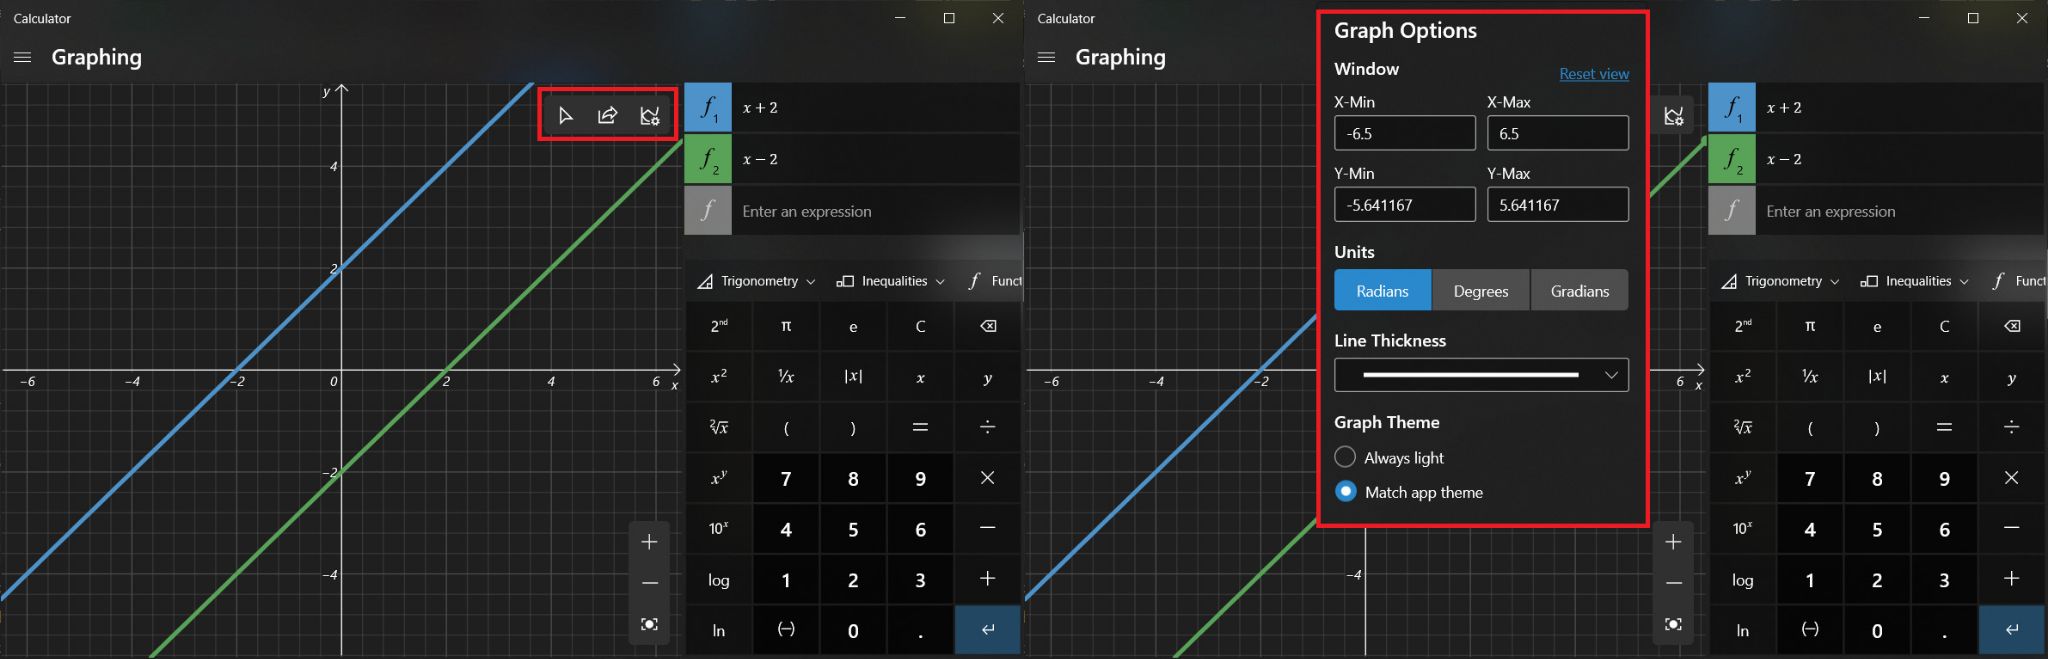Click Enter an expression field in left window
Image resolution: width=2048 pixels, height=659 pixels.
coord(875,211)
